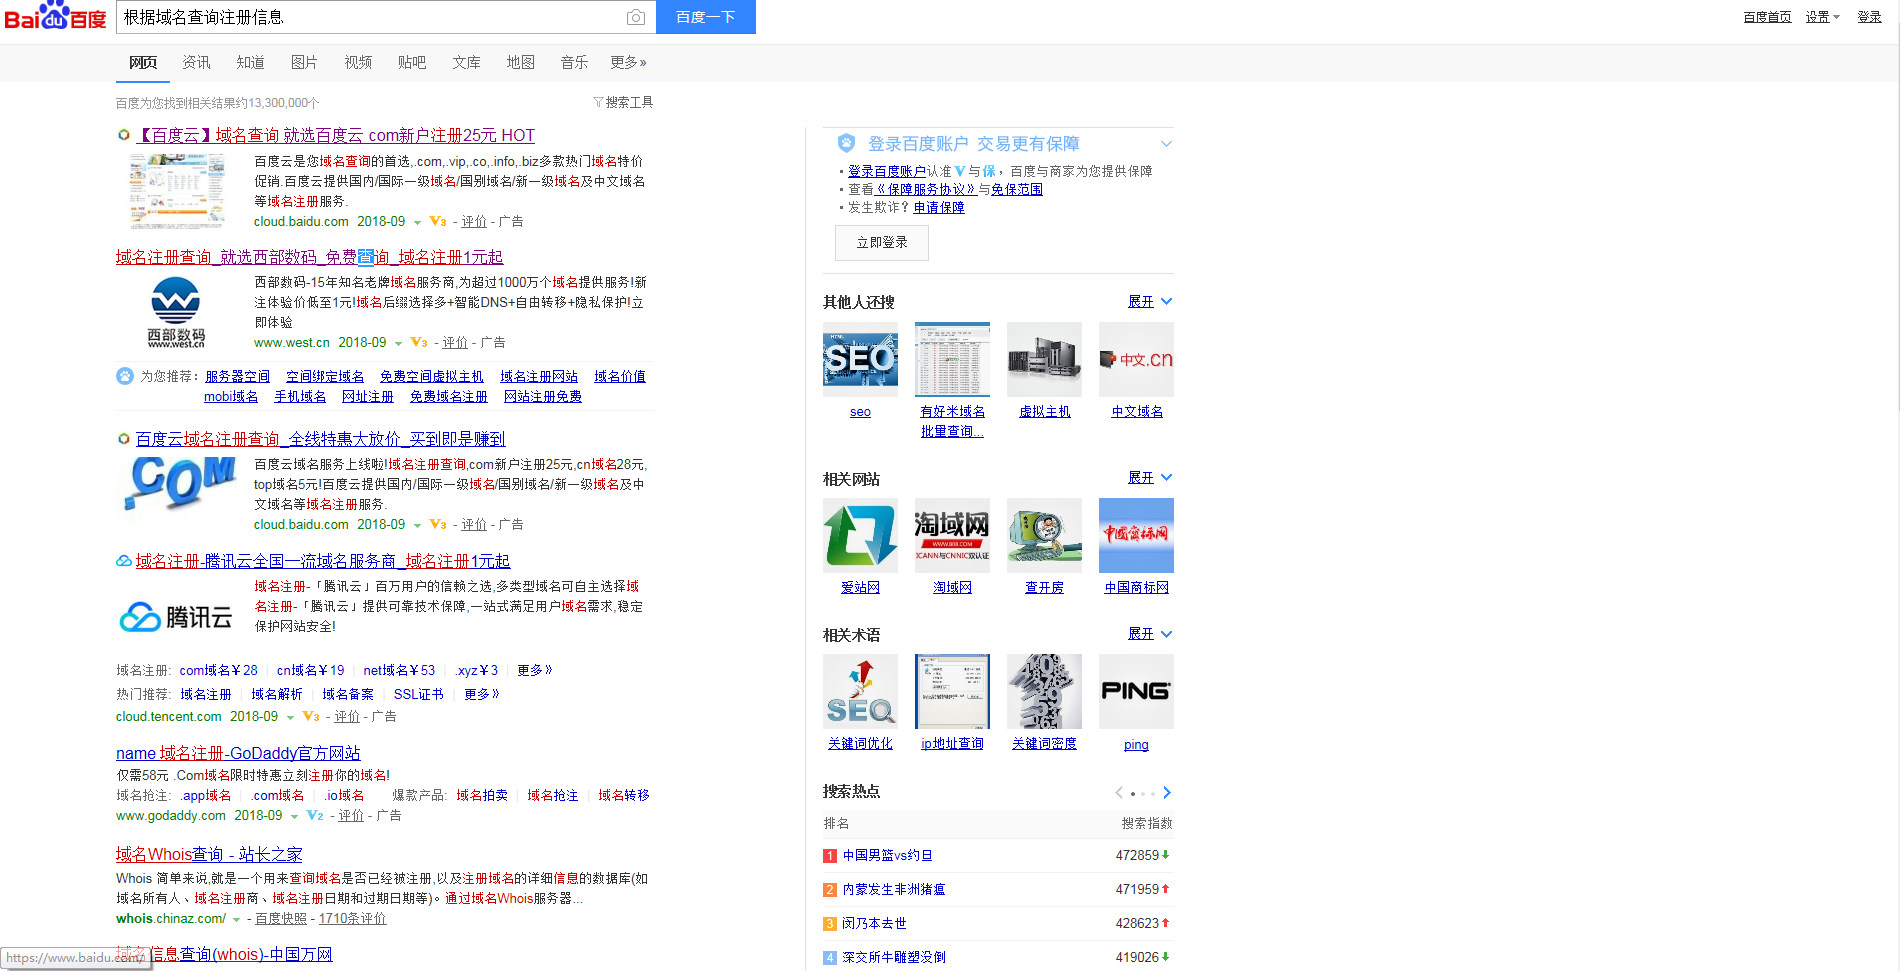Screen dimensions: 1900x971
Task: Open the PING thumbnail image
Action: click(1136, 691)
